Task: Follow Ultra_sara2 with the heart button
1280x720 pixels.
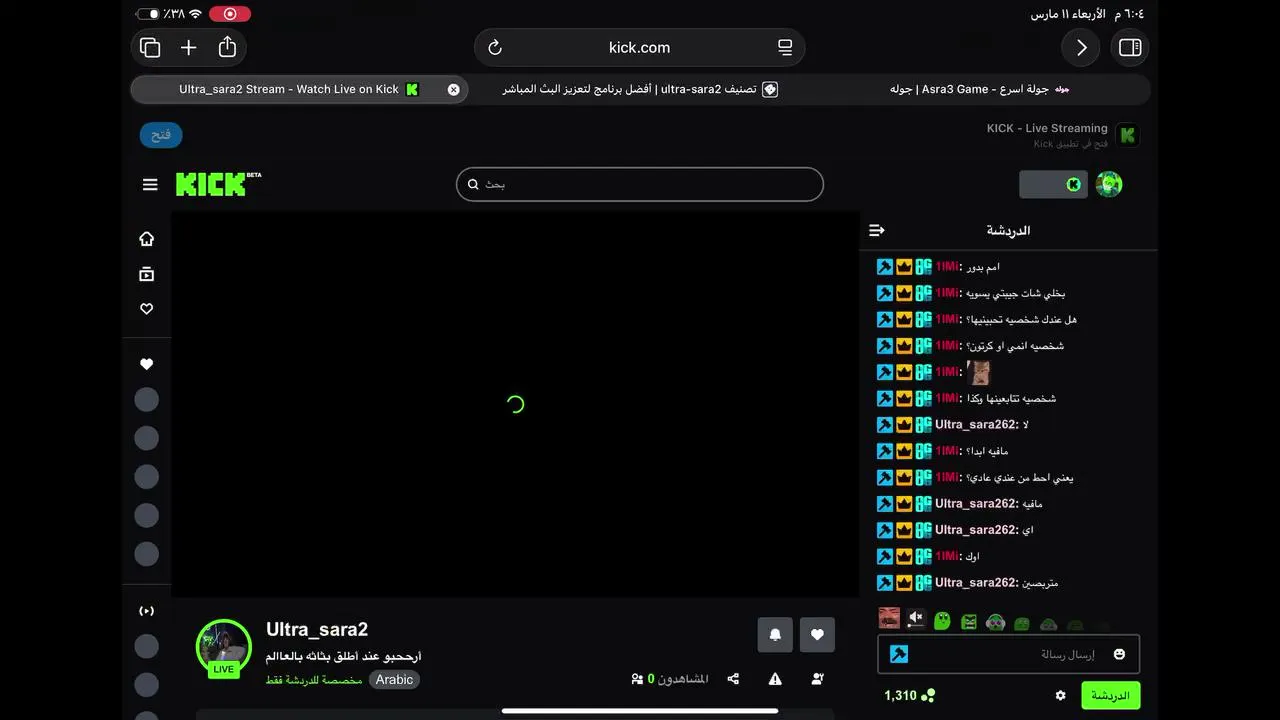Action: [817, 634]
